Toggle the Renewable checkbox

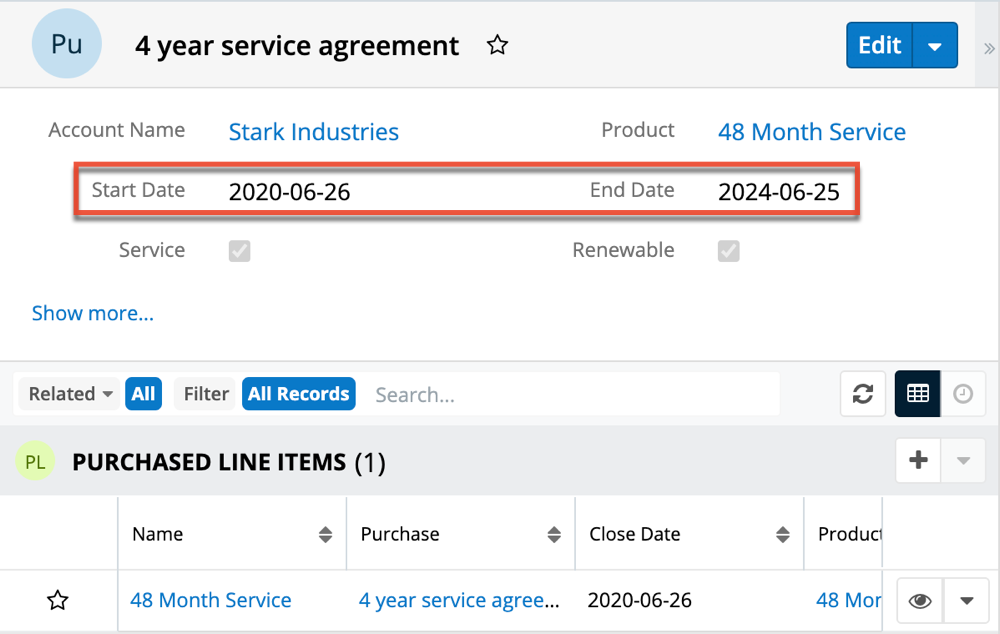(x=729, y=251)
